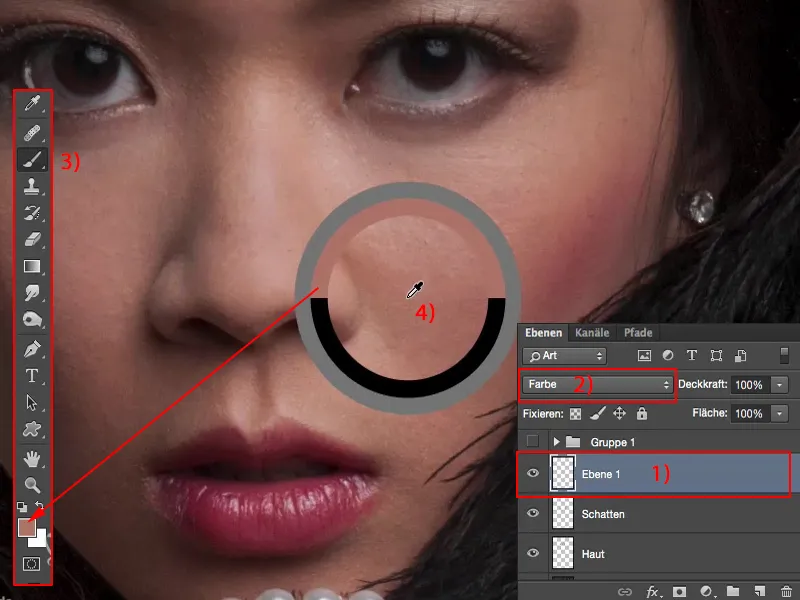Filter layers by pixel layers icon
This screenshot has height=600, width=800.
pyautogui.click(x=644, y=356)
